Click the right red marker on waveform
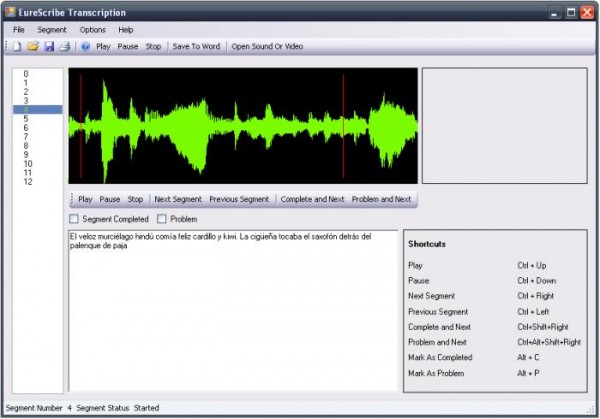Viewport: 600px width, 419px height. tap(343, 125)
